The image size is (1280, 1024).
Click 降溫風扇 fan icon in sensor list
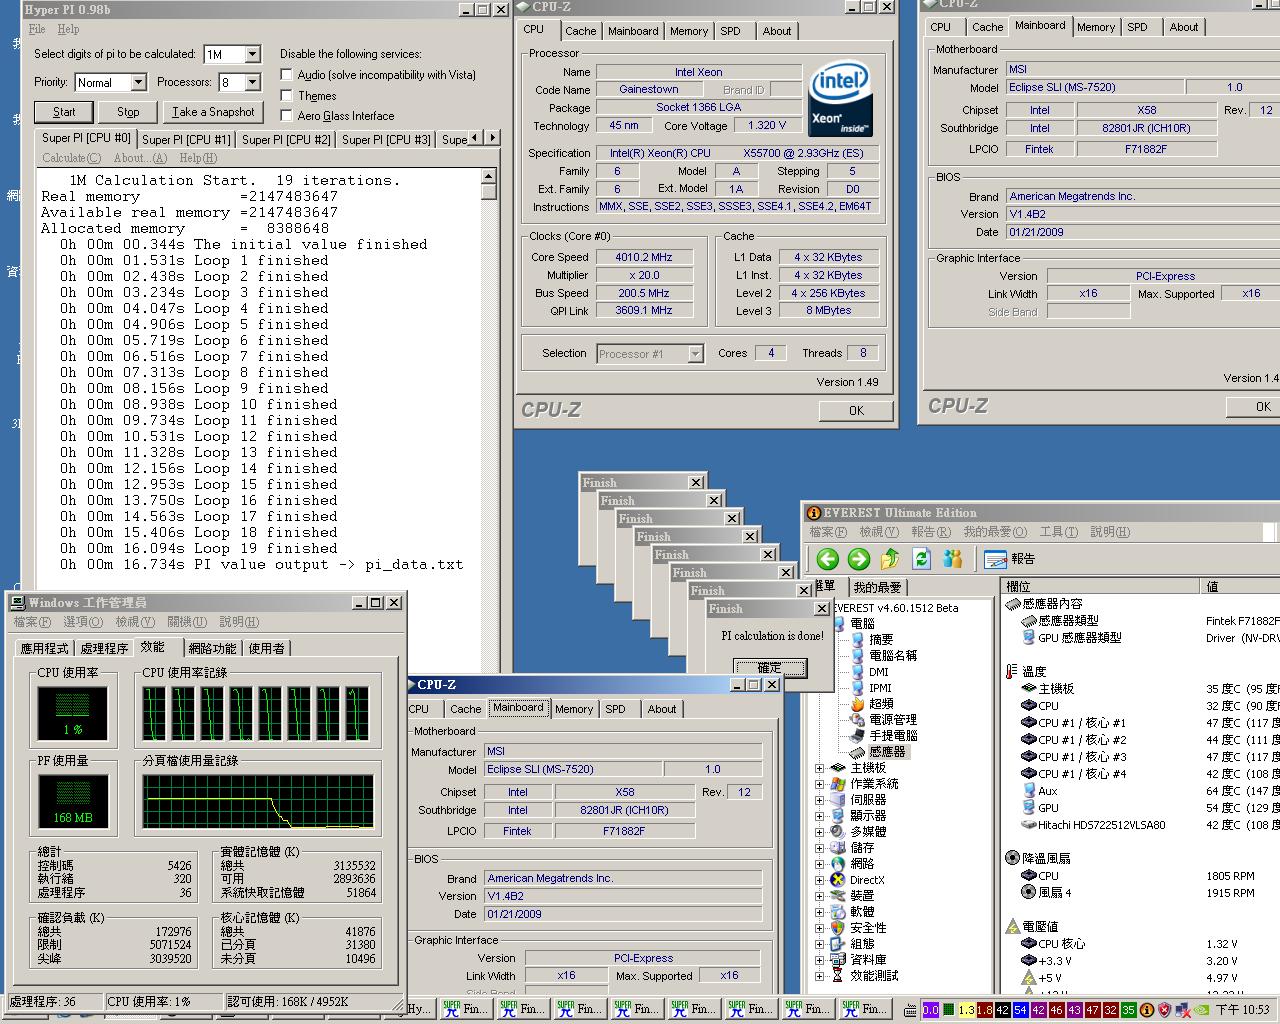1012,858
